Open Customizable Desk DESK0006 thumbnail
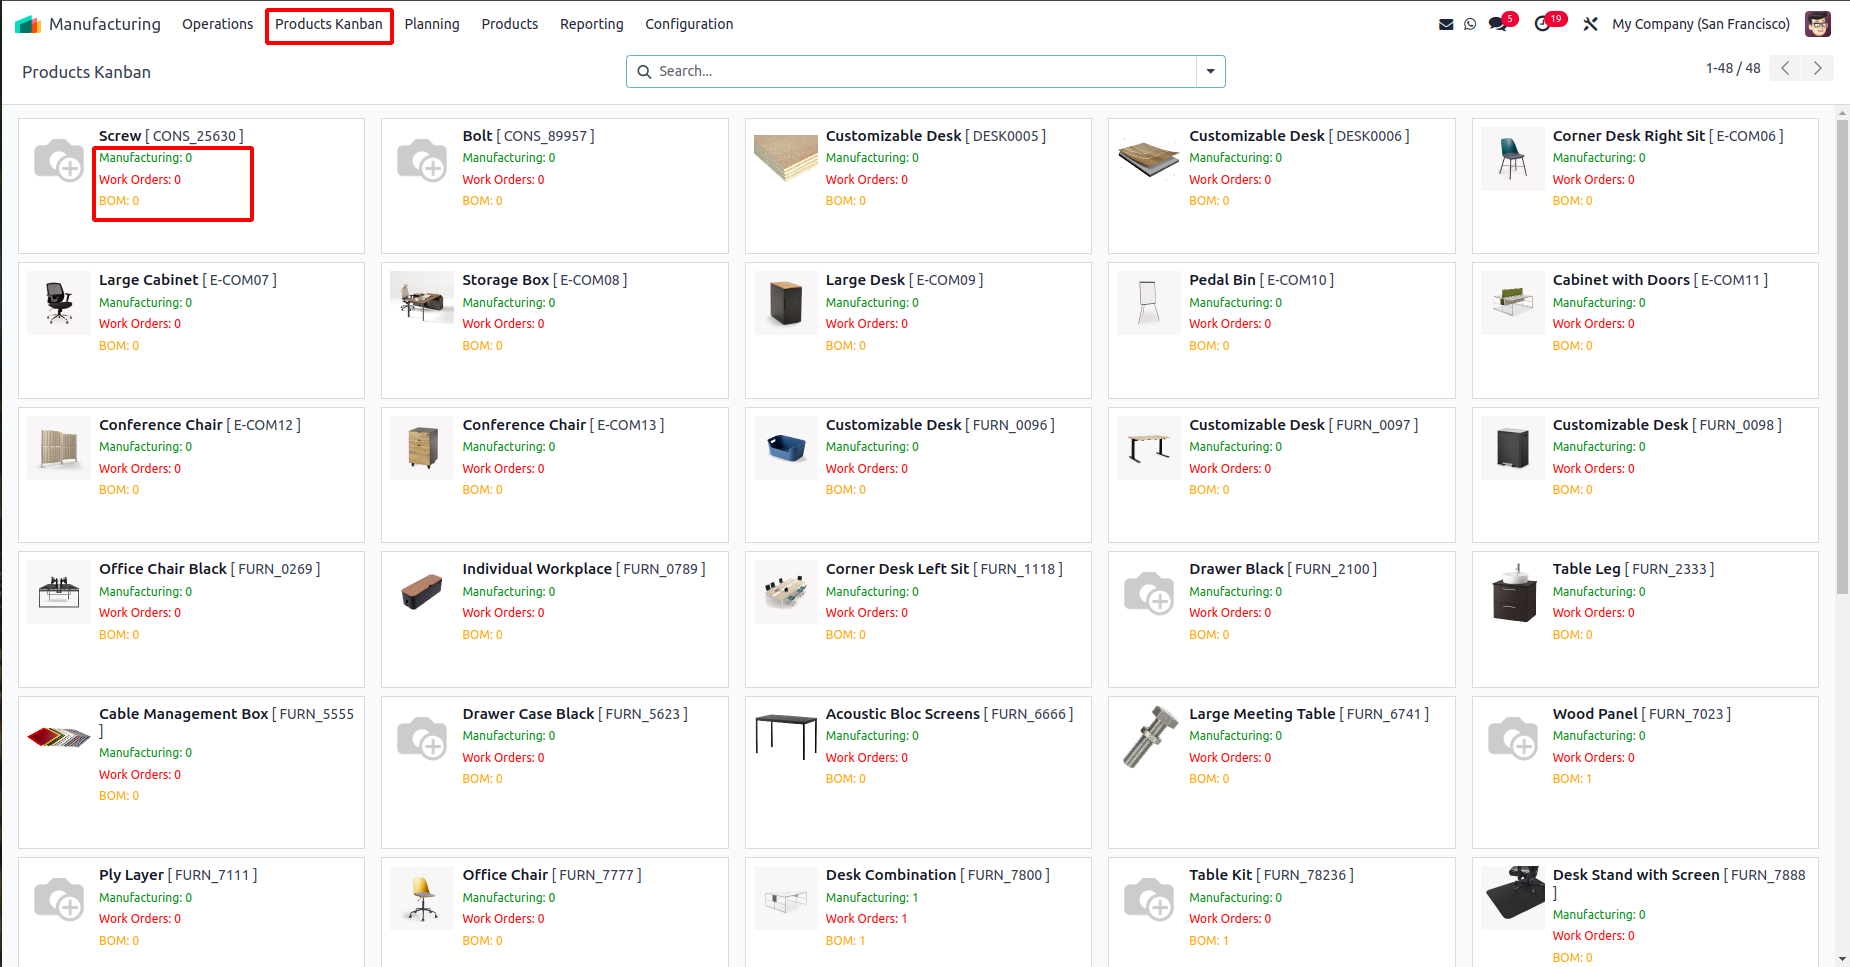Image resolution: width=1850 pixels, height=967 pixels. click(x=1149, y=159)
